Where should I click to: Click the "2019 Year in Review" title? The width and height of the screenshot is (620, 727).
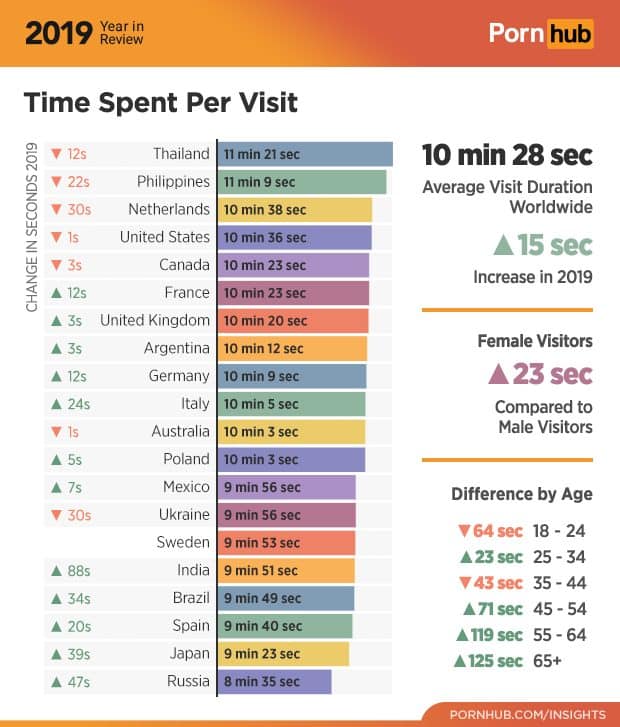tap(84, 33)
